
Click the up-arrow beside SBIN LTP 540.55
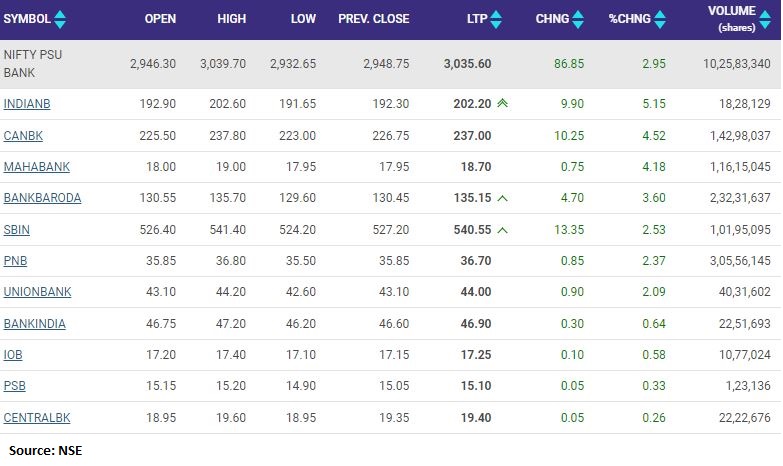click(502, 230)
